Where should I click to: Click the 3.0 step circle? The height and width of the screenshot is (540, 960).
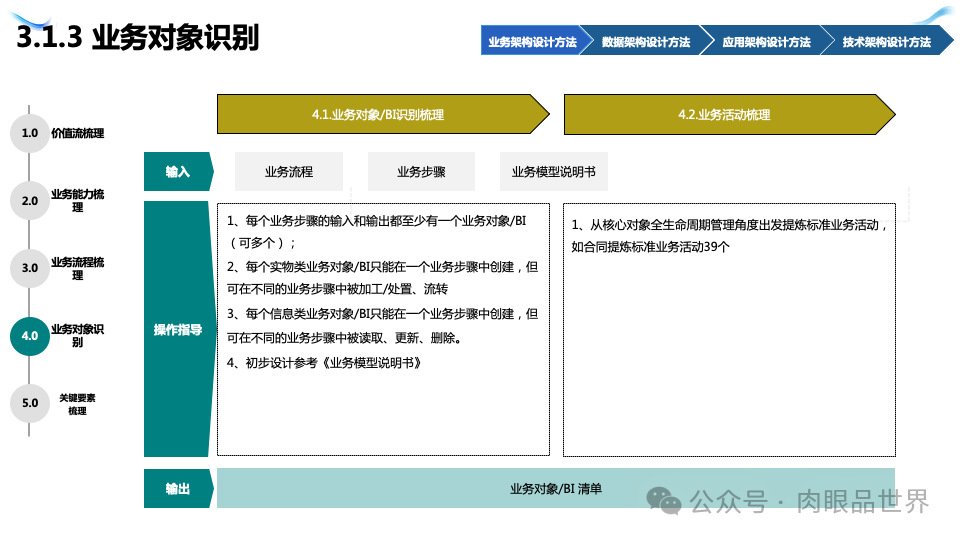pyautogui.click(x=29, y=268)
